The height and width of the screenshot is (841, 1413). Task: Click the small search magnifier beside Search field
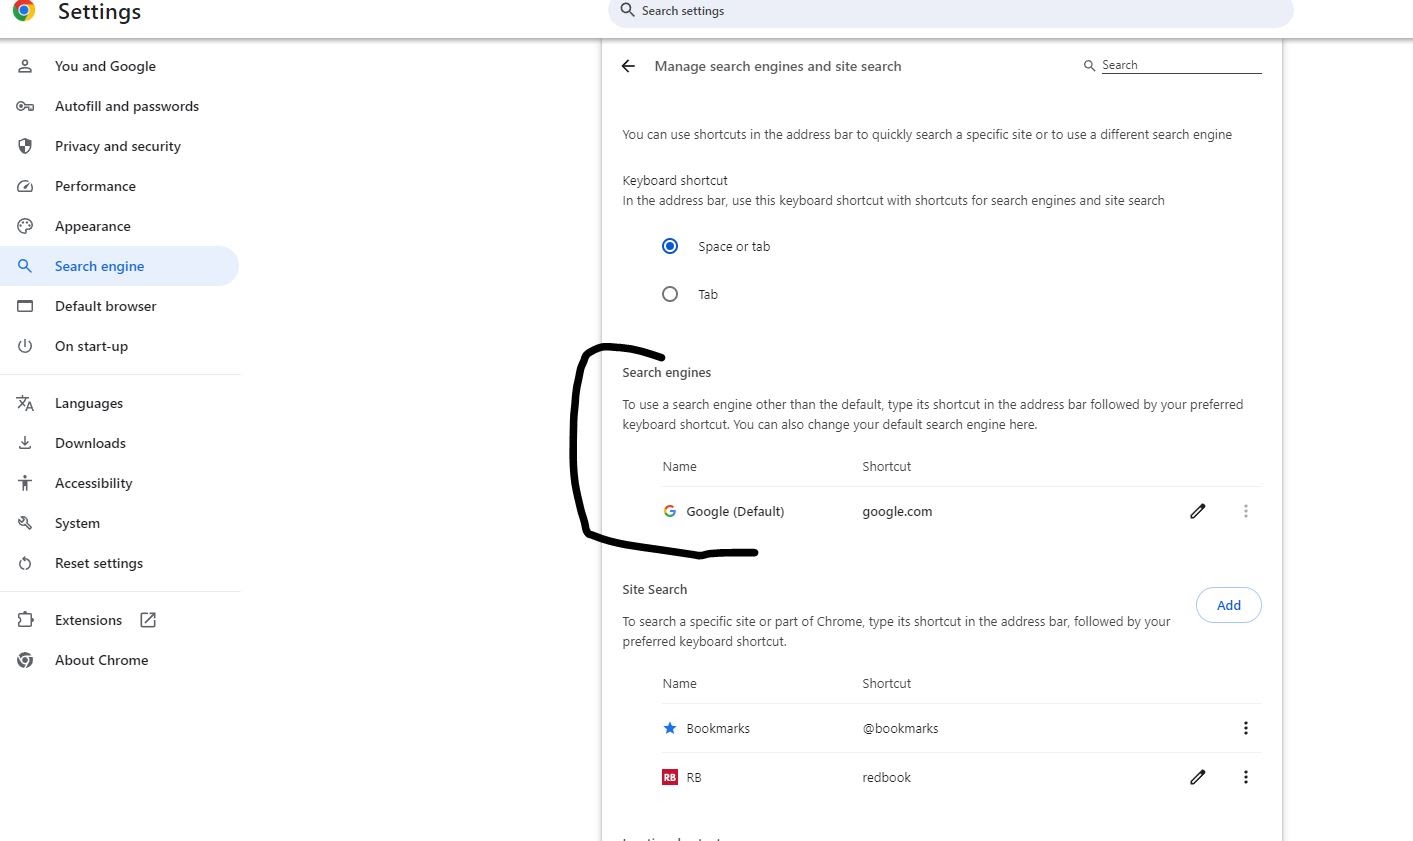(x=1089, y=65)
